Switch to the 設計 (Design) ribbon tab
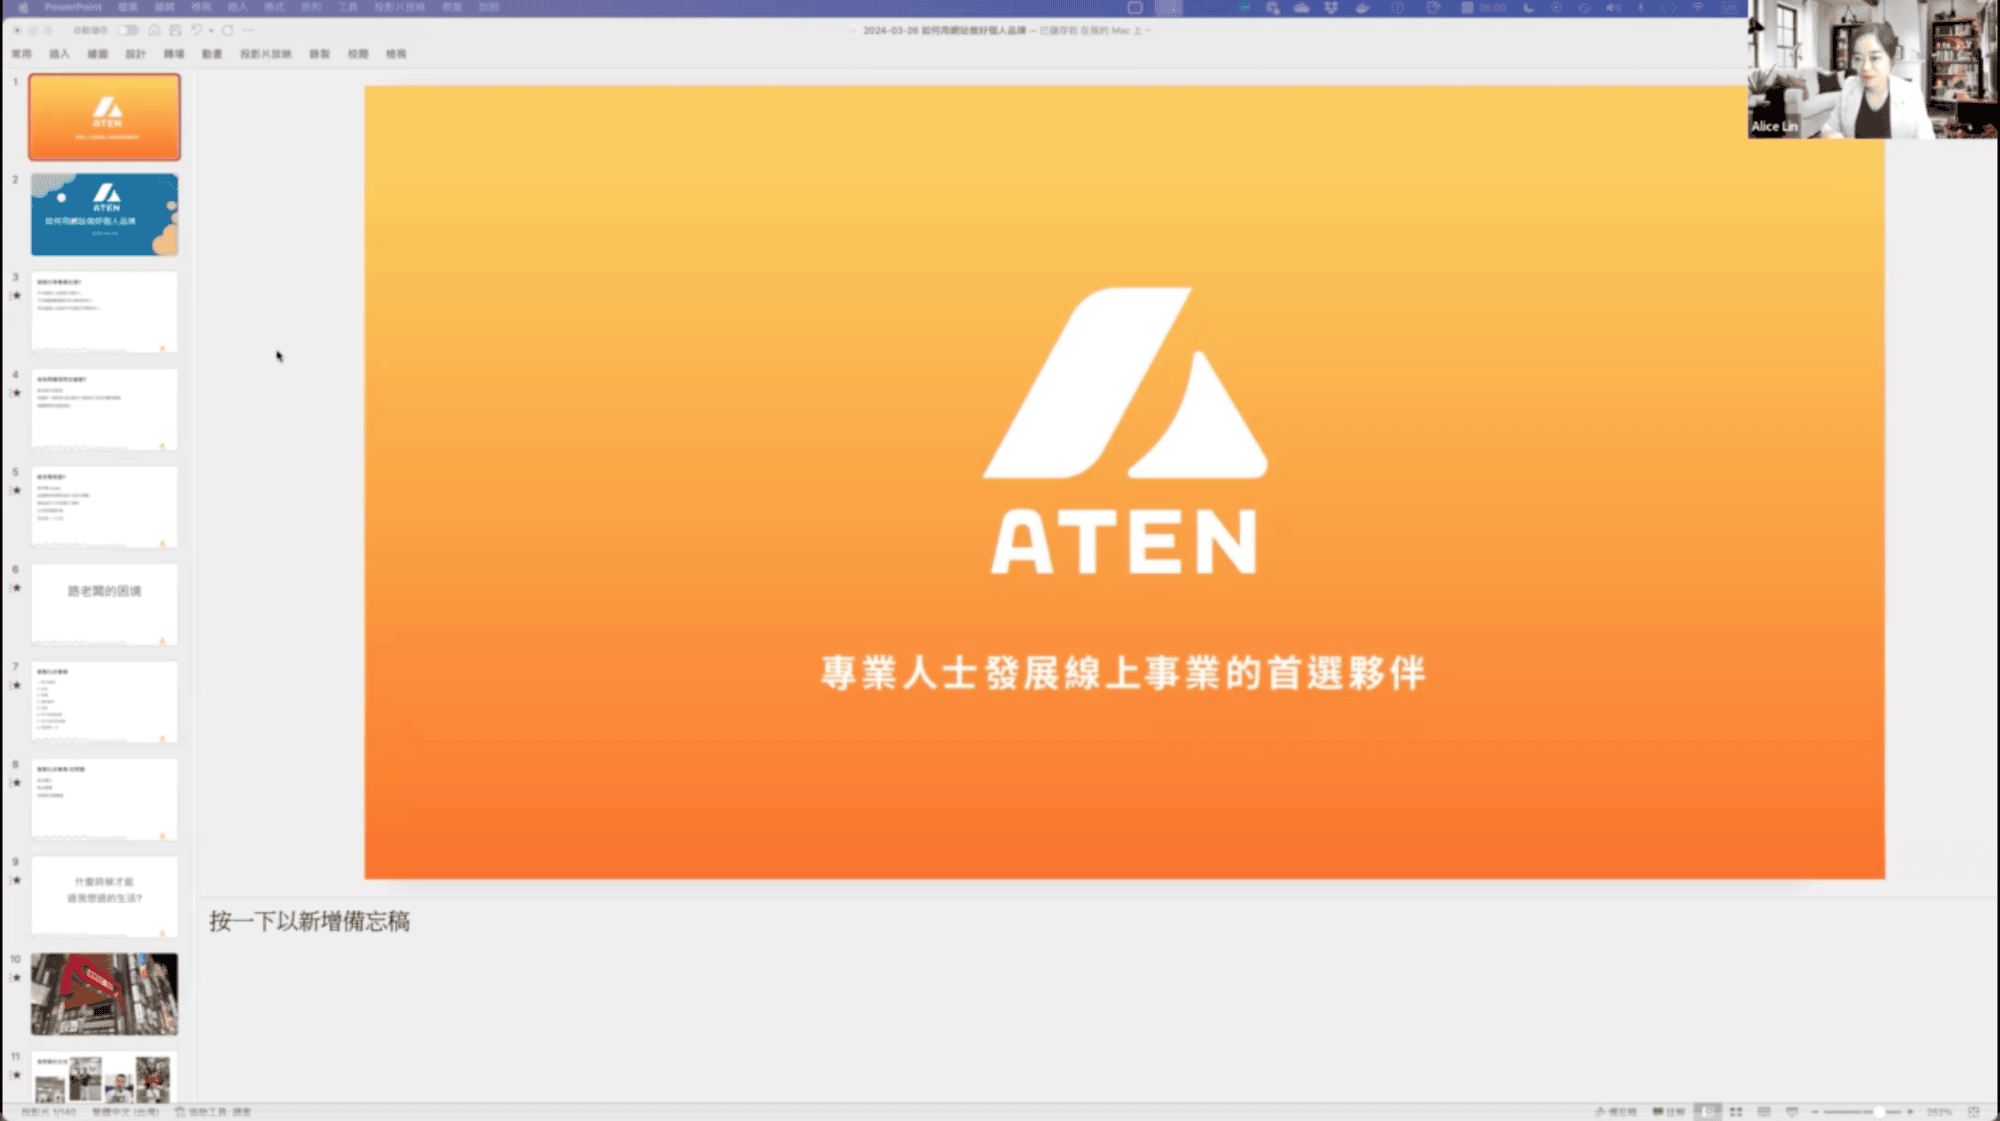Viewport: 2000px width, 1121px height. tap(135, 54)
